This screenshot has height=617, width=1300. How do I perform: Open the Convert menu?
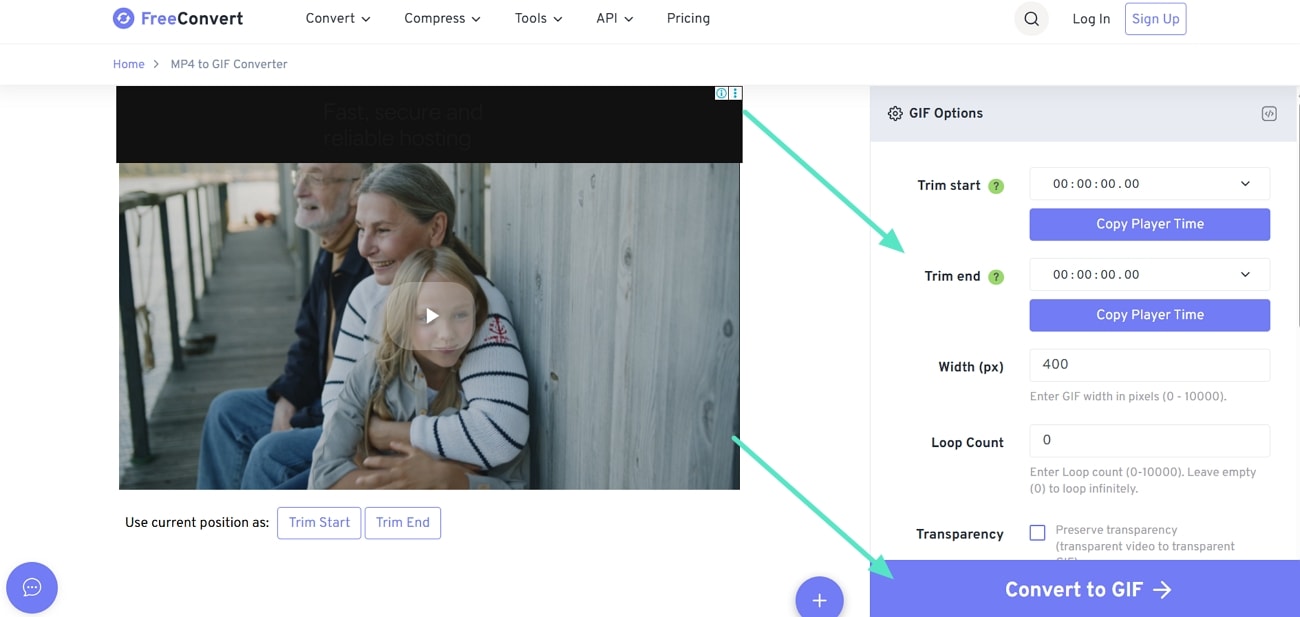pos(338,19)
